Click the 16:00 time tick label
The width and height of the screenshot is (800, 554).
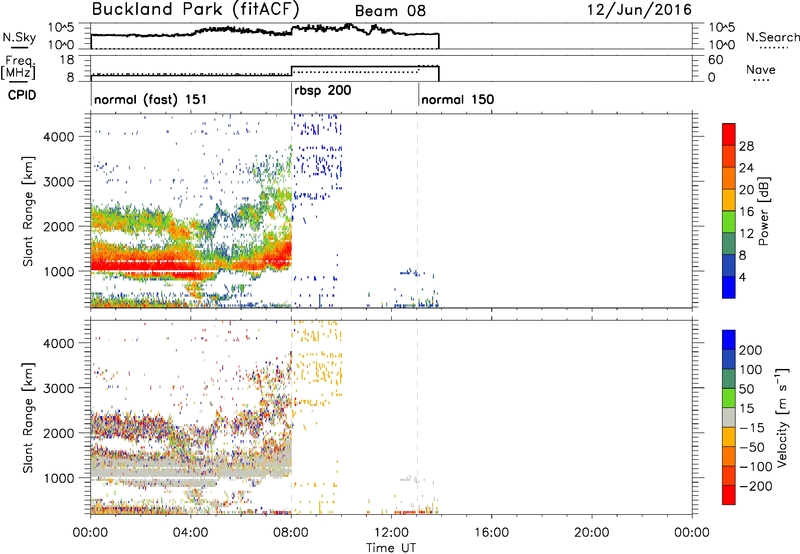pyautogui.click(x=491, y=533)
